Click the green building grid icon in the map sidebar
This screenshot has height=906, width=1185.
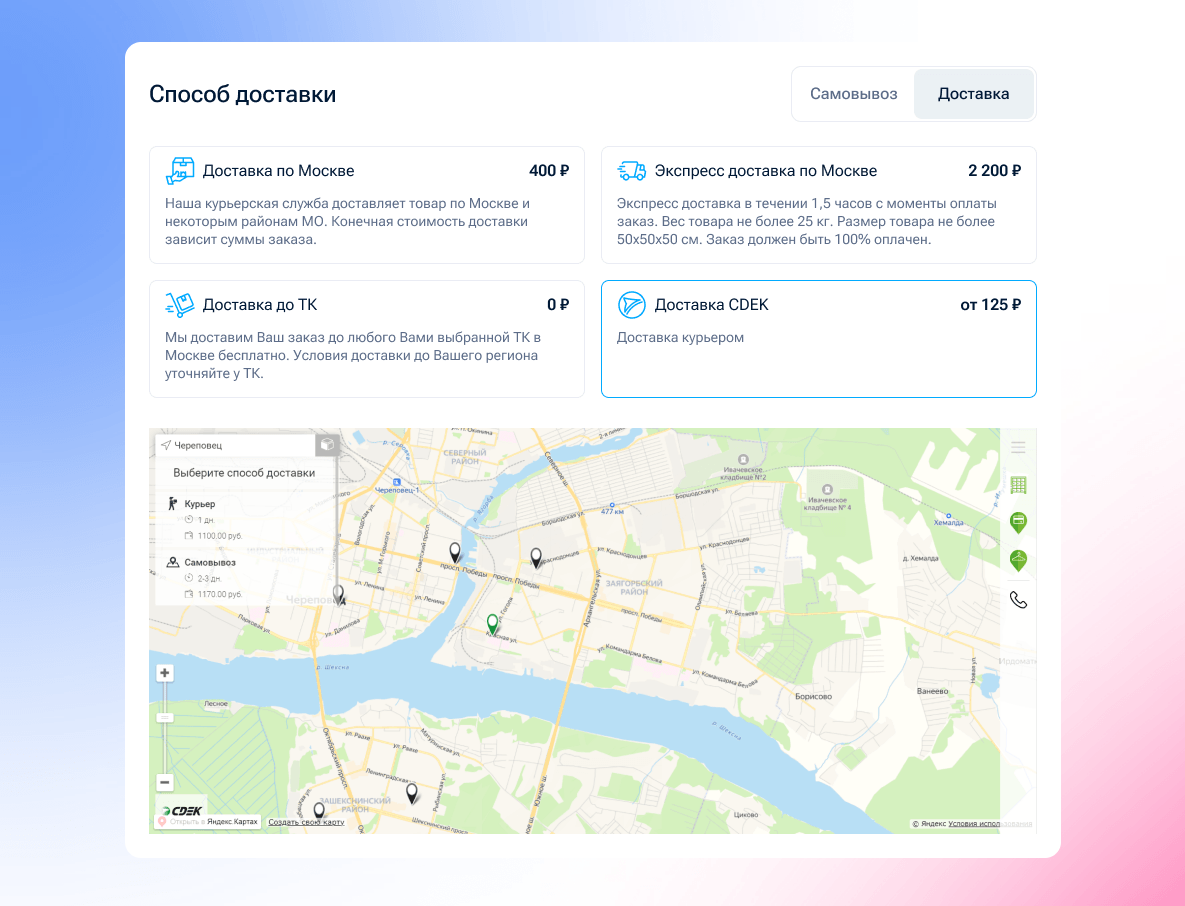click(1018, 485)
